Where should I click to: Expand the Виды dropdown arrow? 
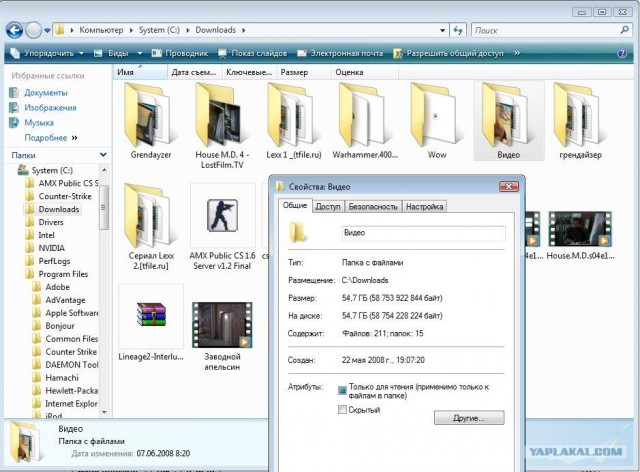[140, 53]
